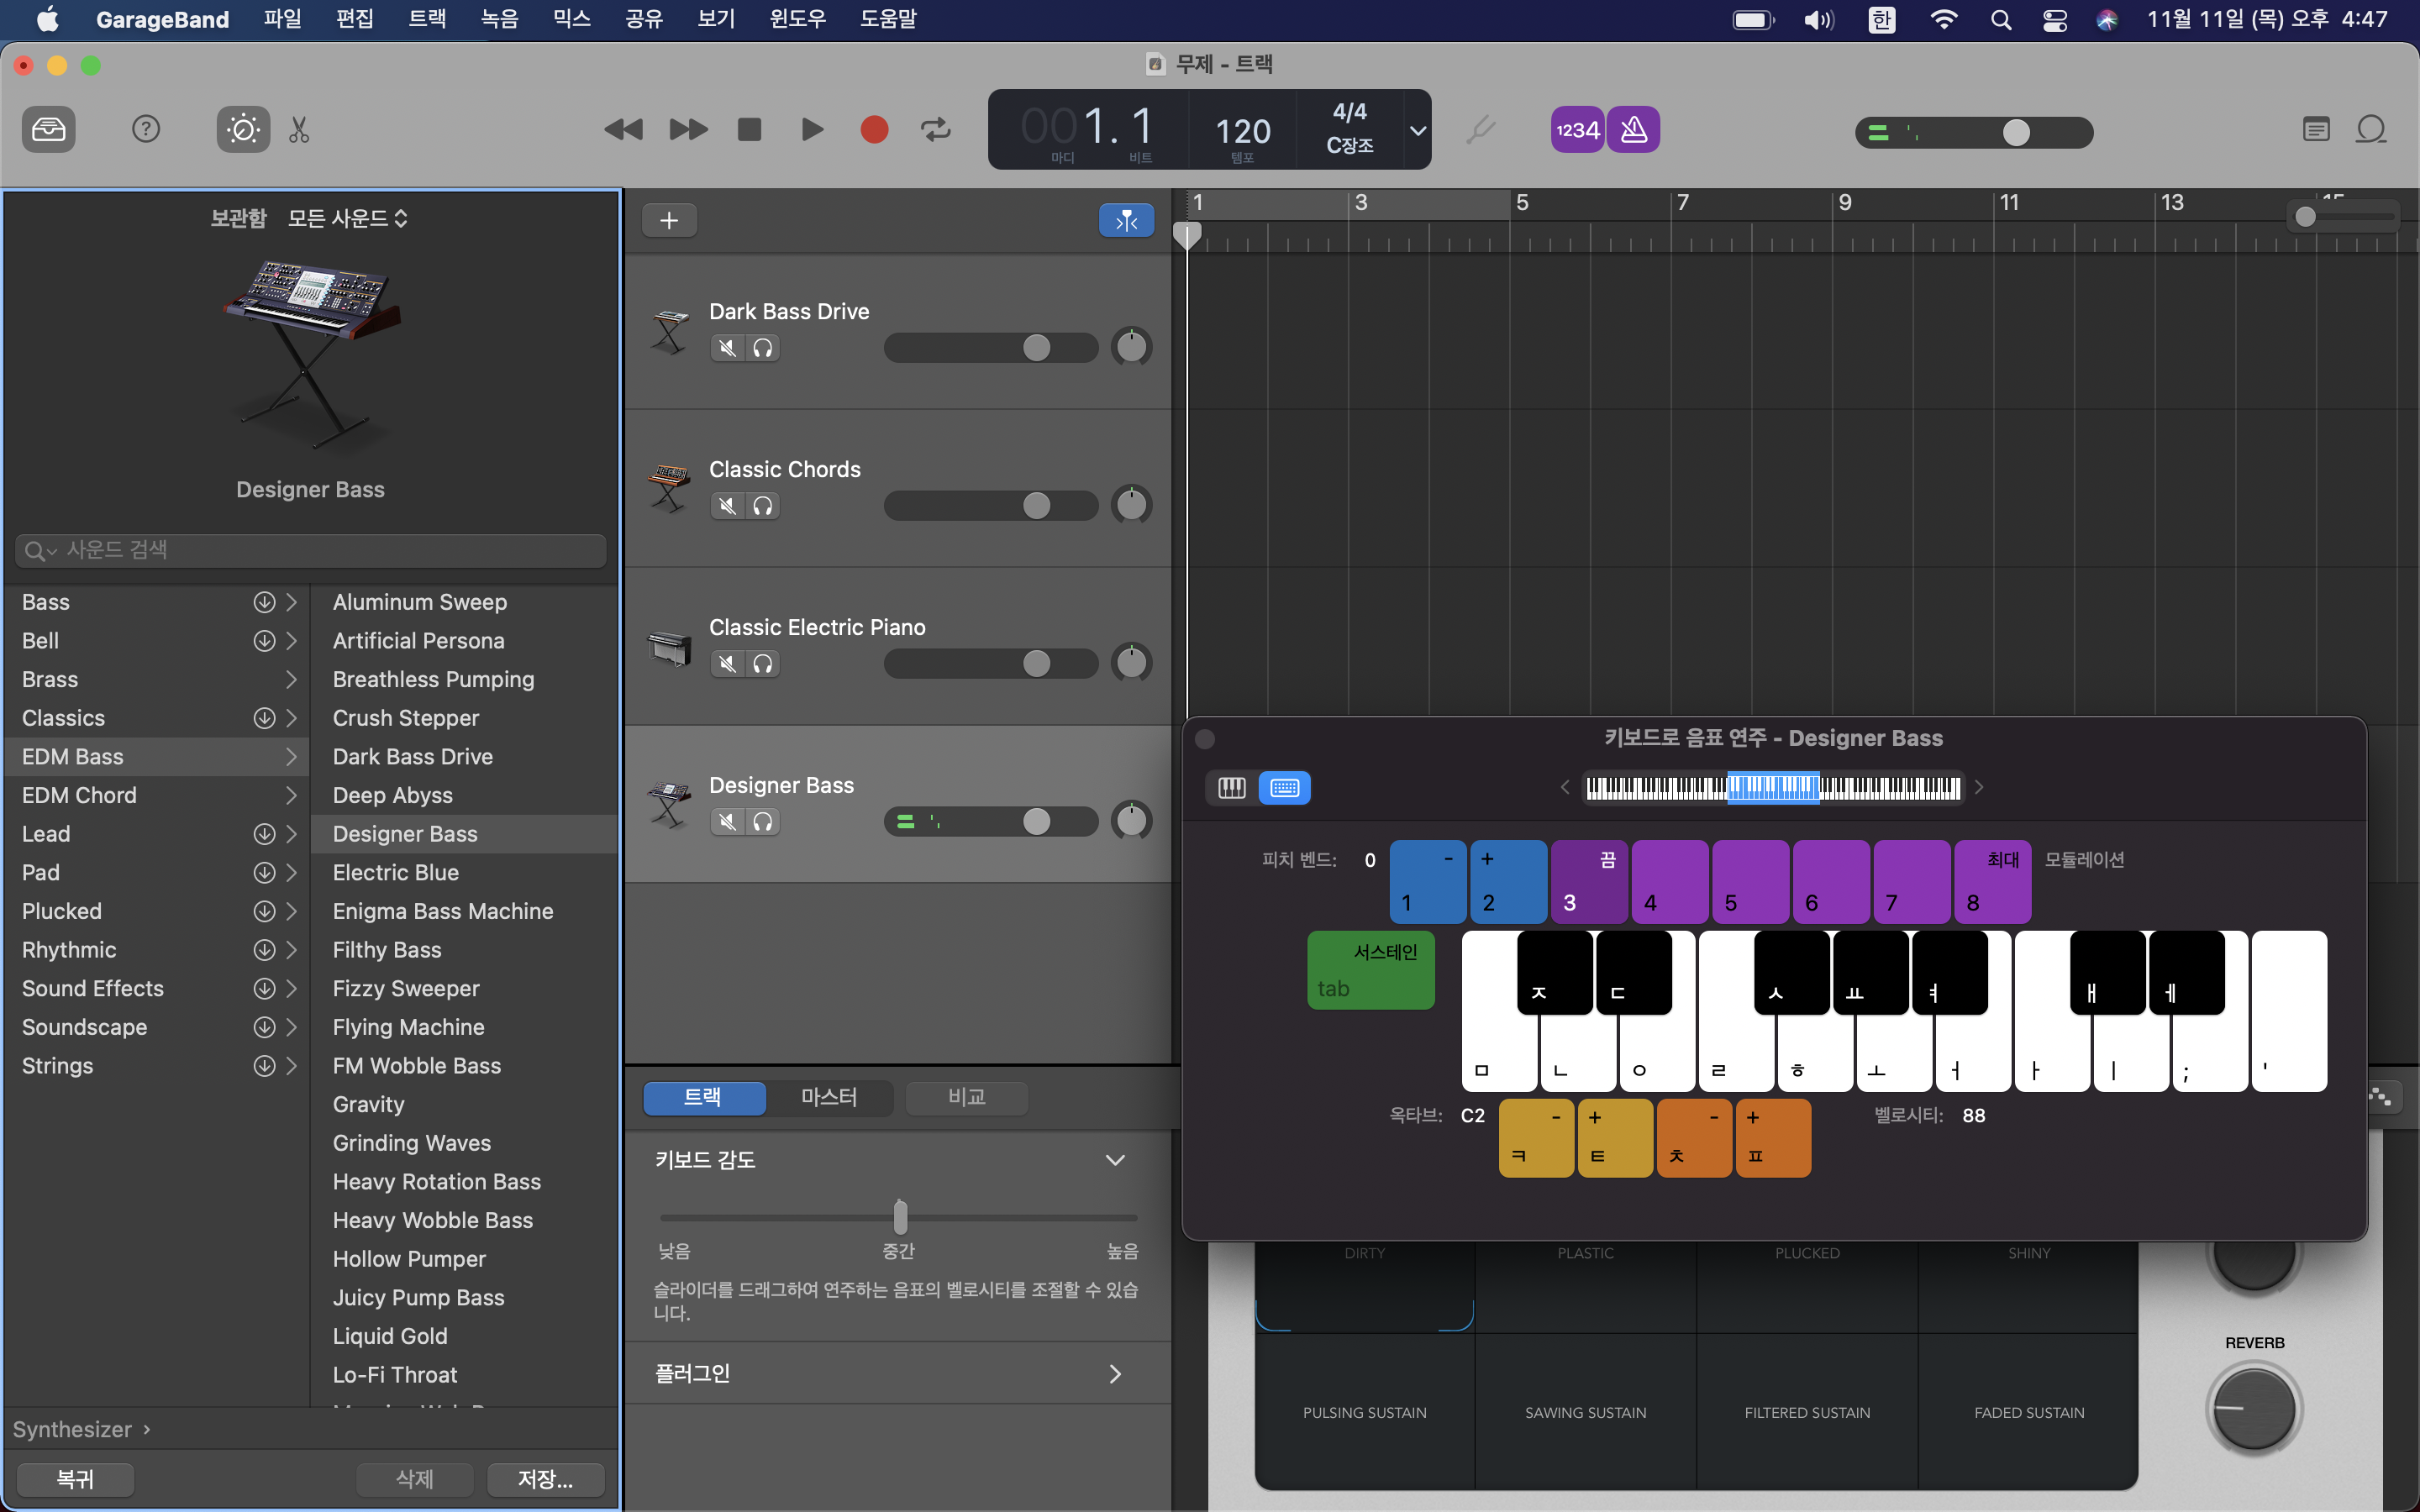This screenshot has height=1512, width=2420.
Task: Click the Quick Help question mark icon
Action: click(146, 129)
